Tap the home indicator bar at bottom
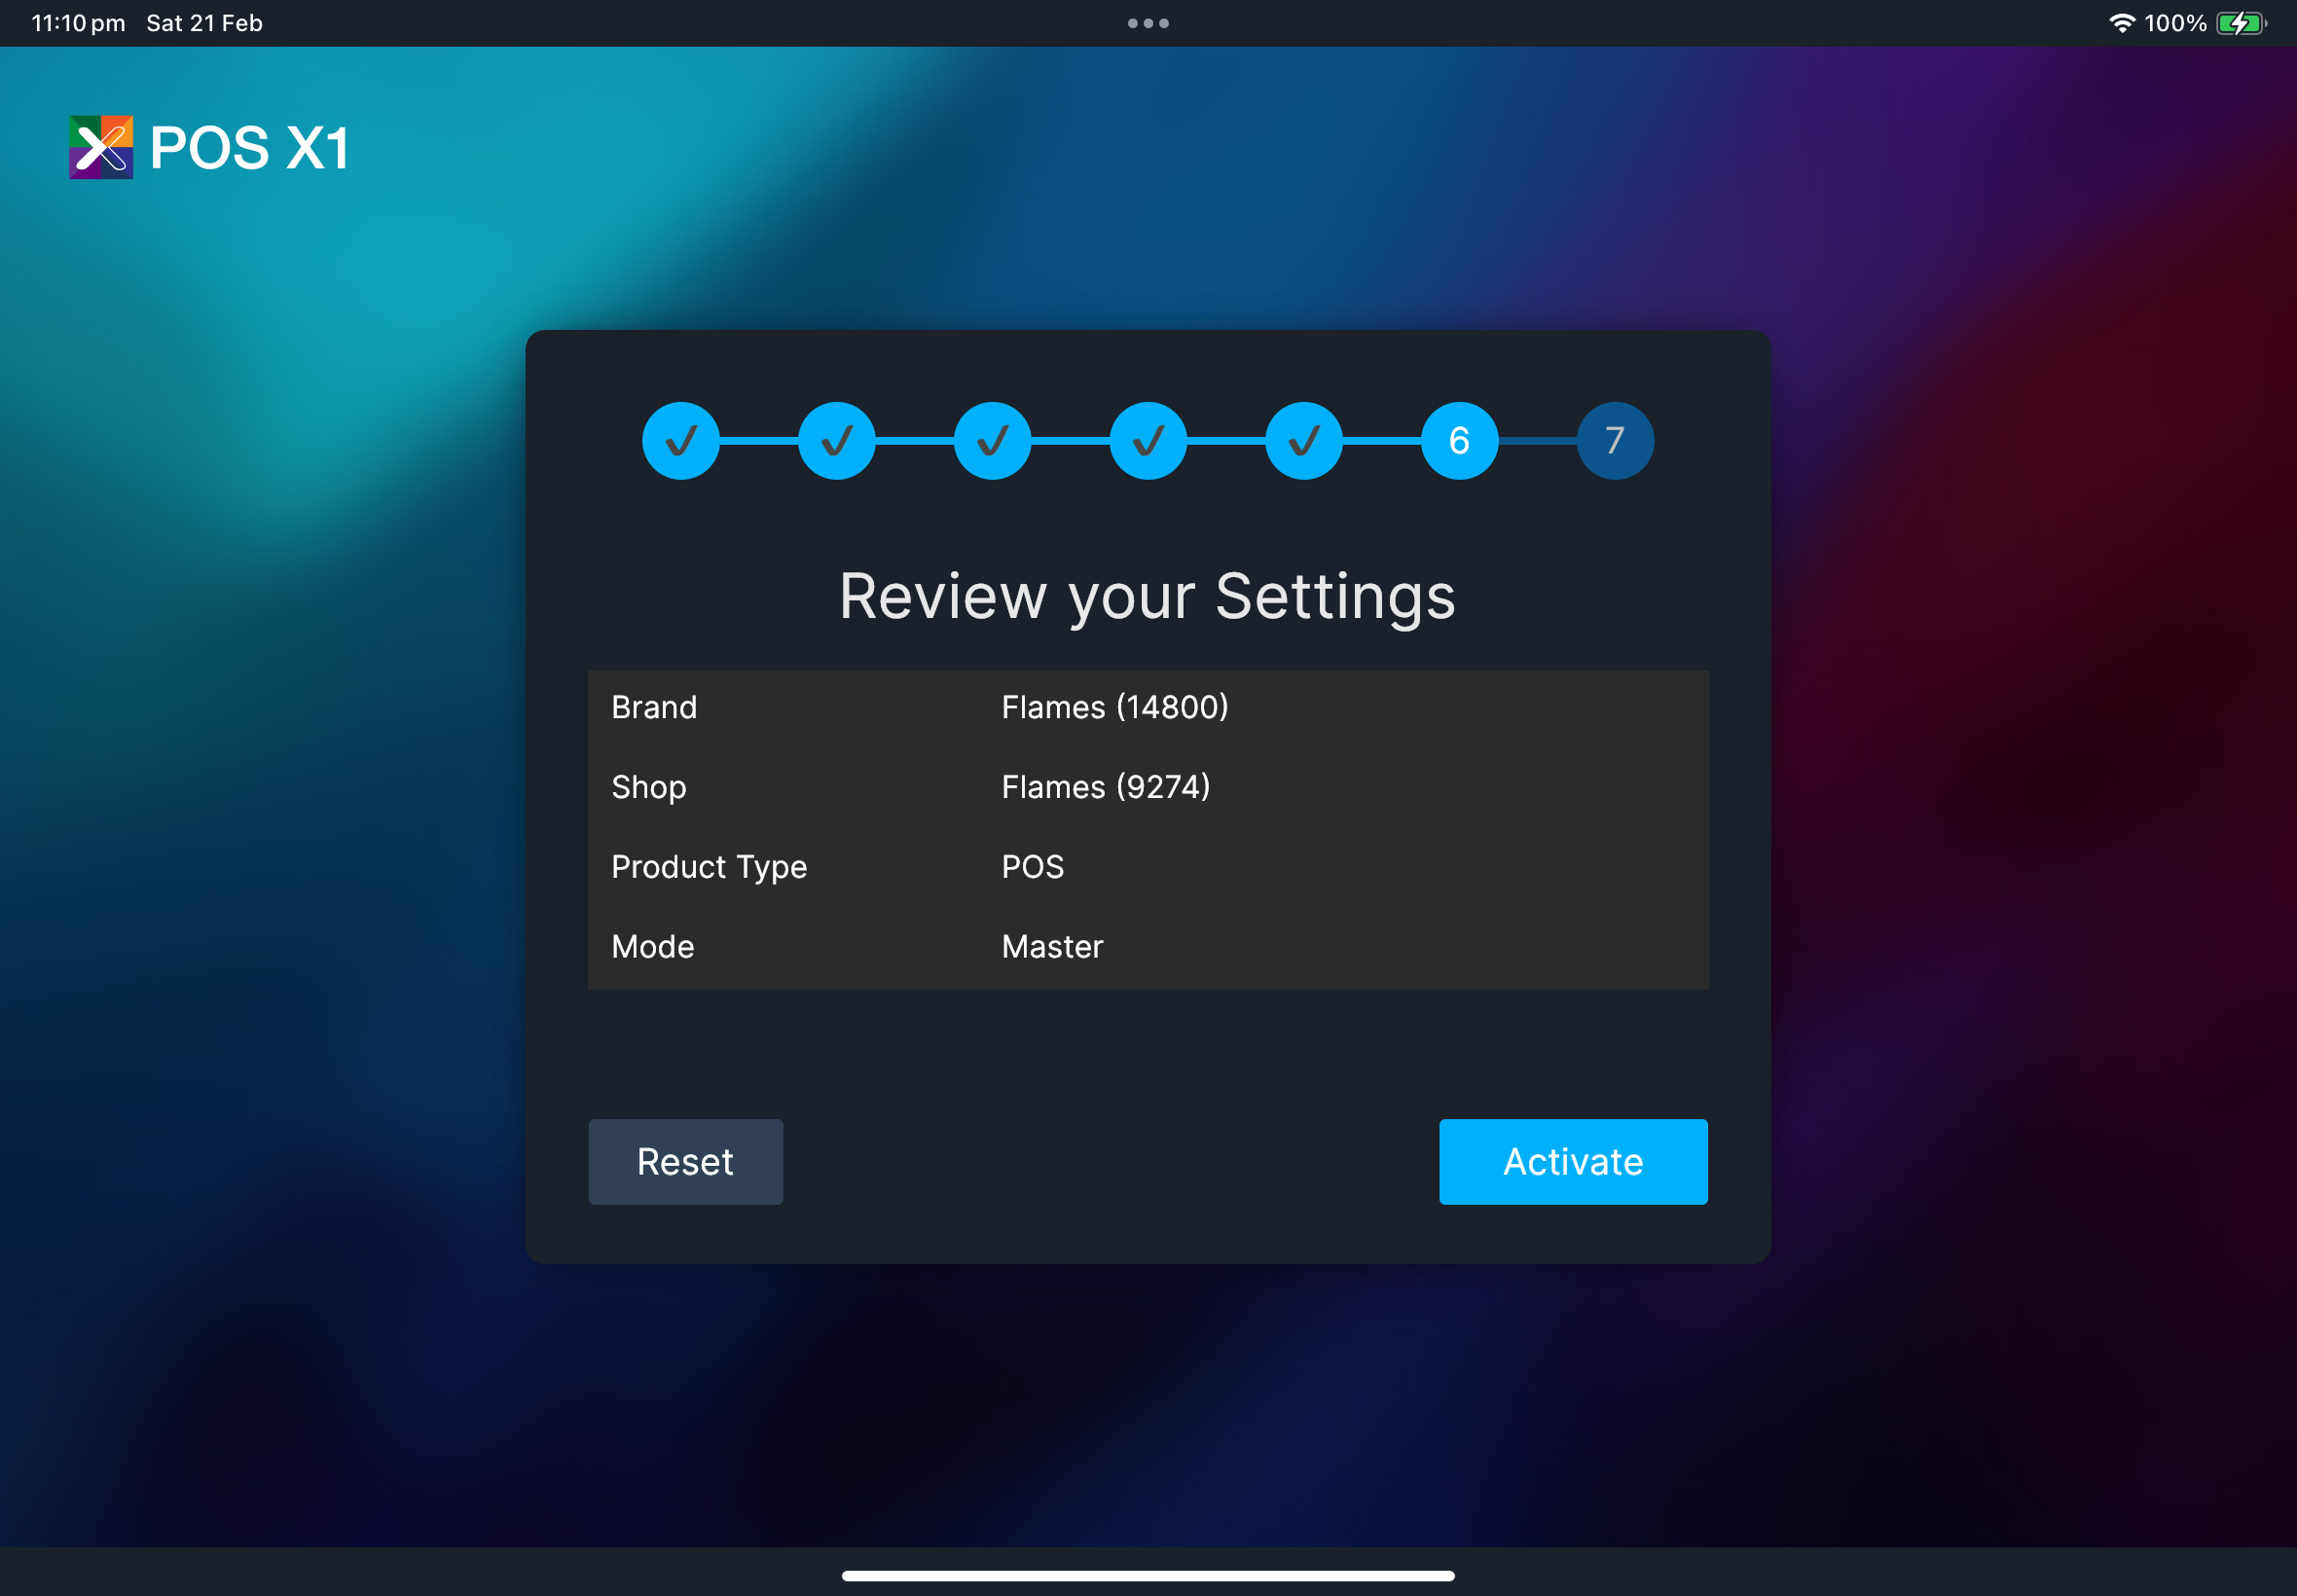This screenshot has height=1596, width=2297. 1148,1578
